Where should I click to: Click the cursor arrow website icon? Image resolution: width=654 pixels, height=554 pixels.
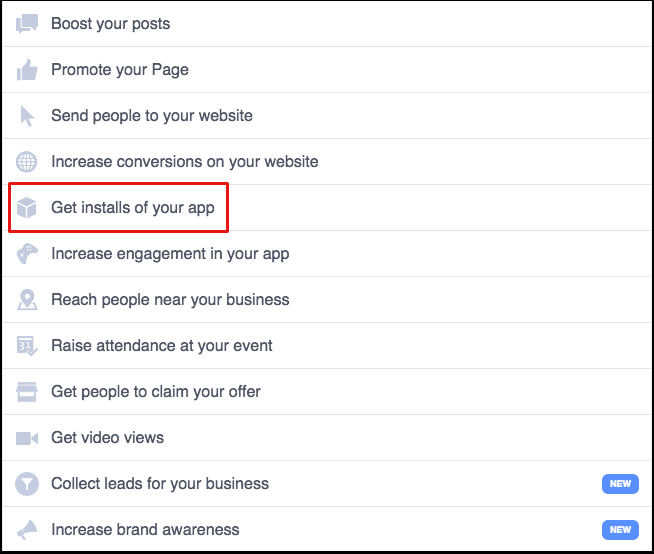click(27, 116)
